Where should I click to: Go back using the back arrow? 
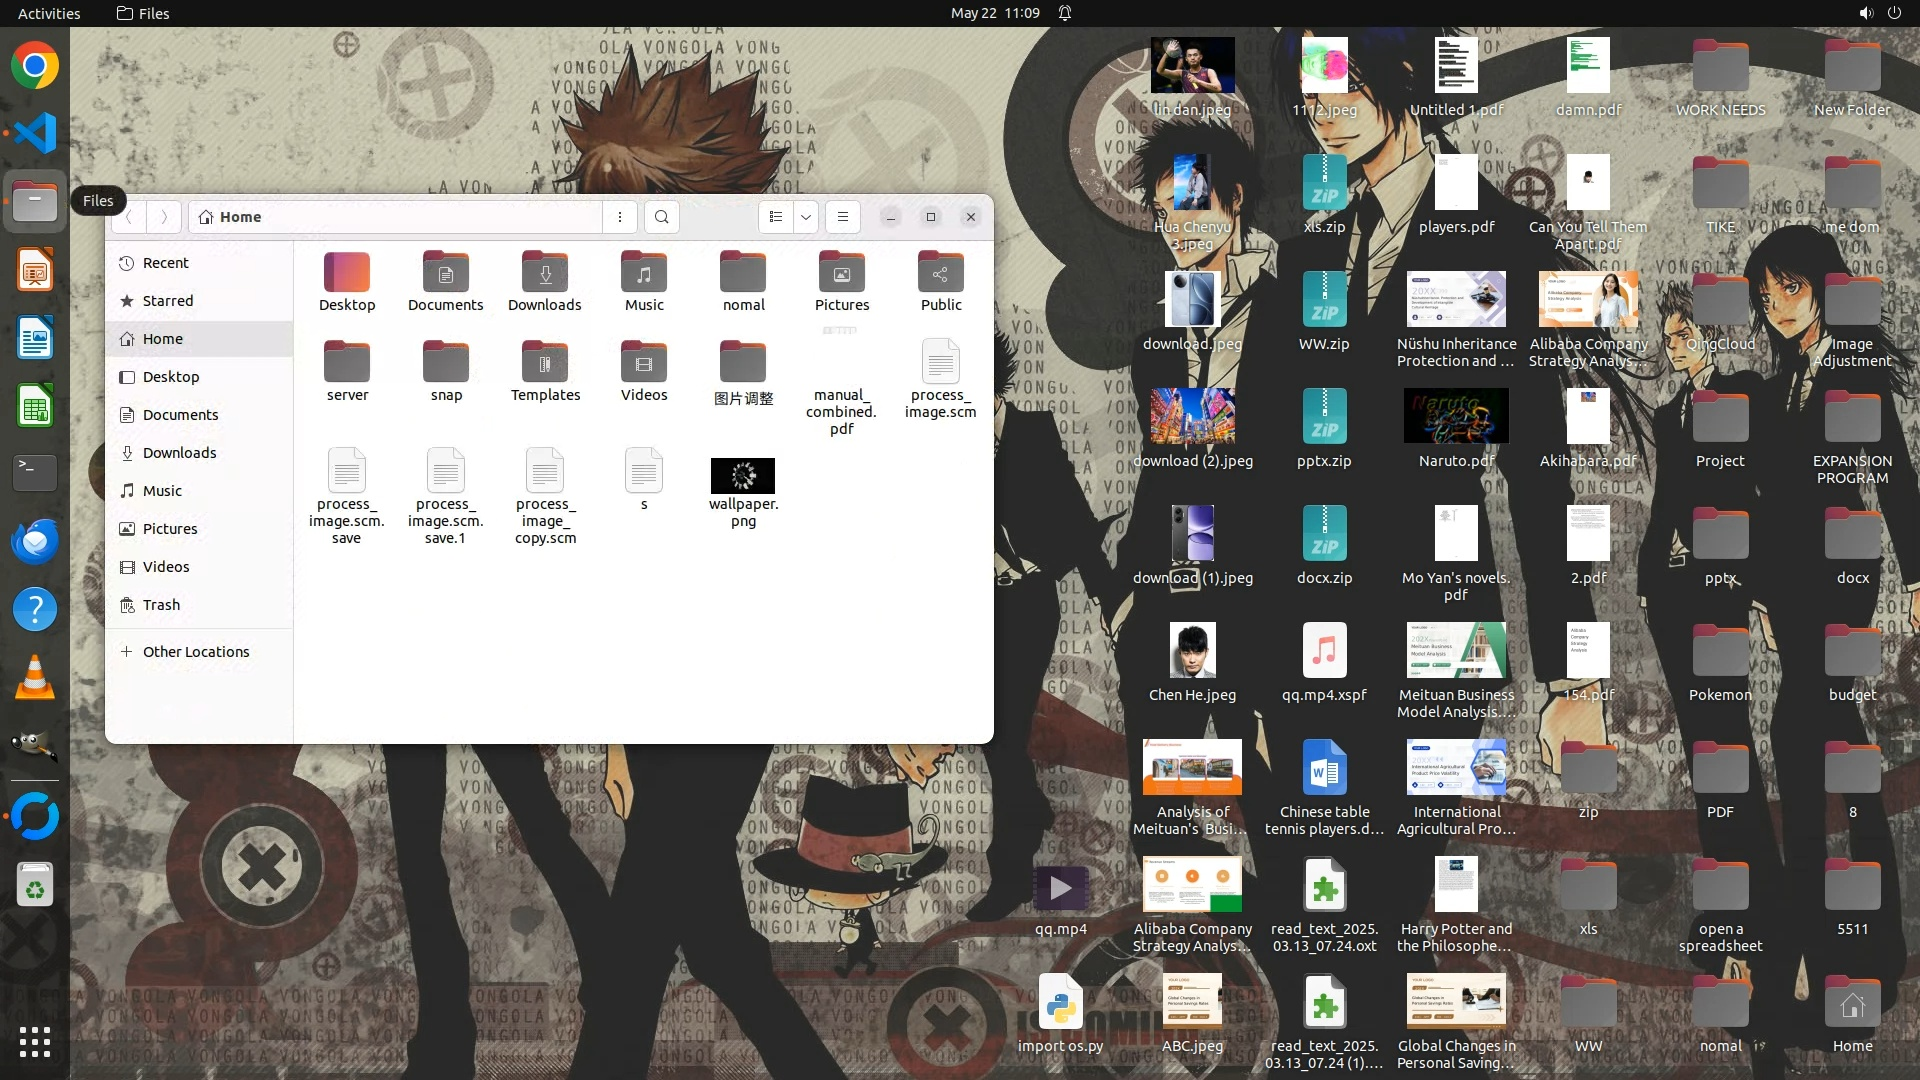tap(129, 217)
